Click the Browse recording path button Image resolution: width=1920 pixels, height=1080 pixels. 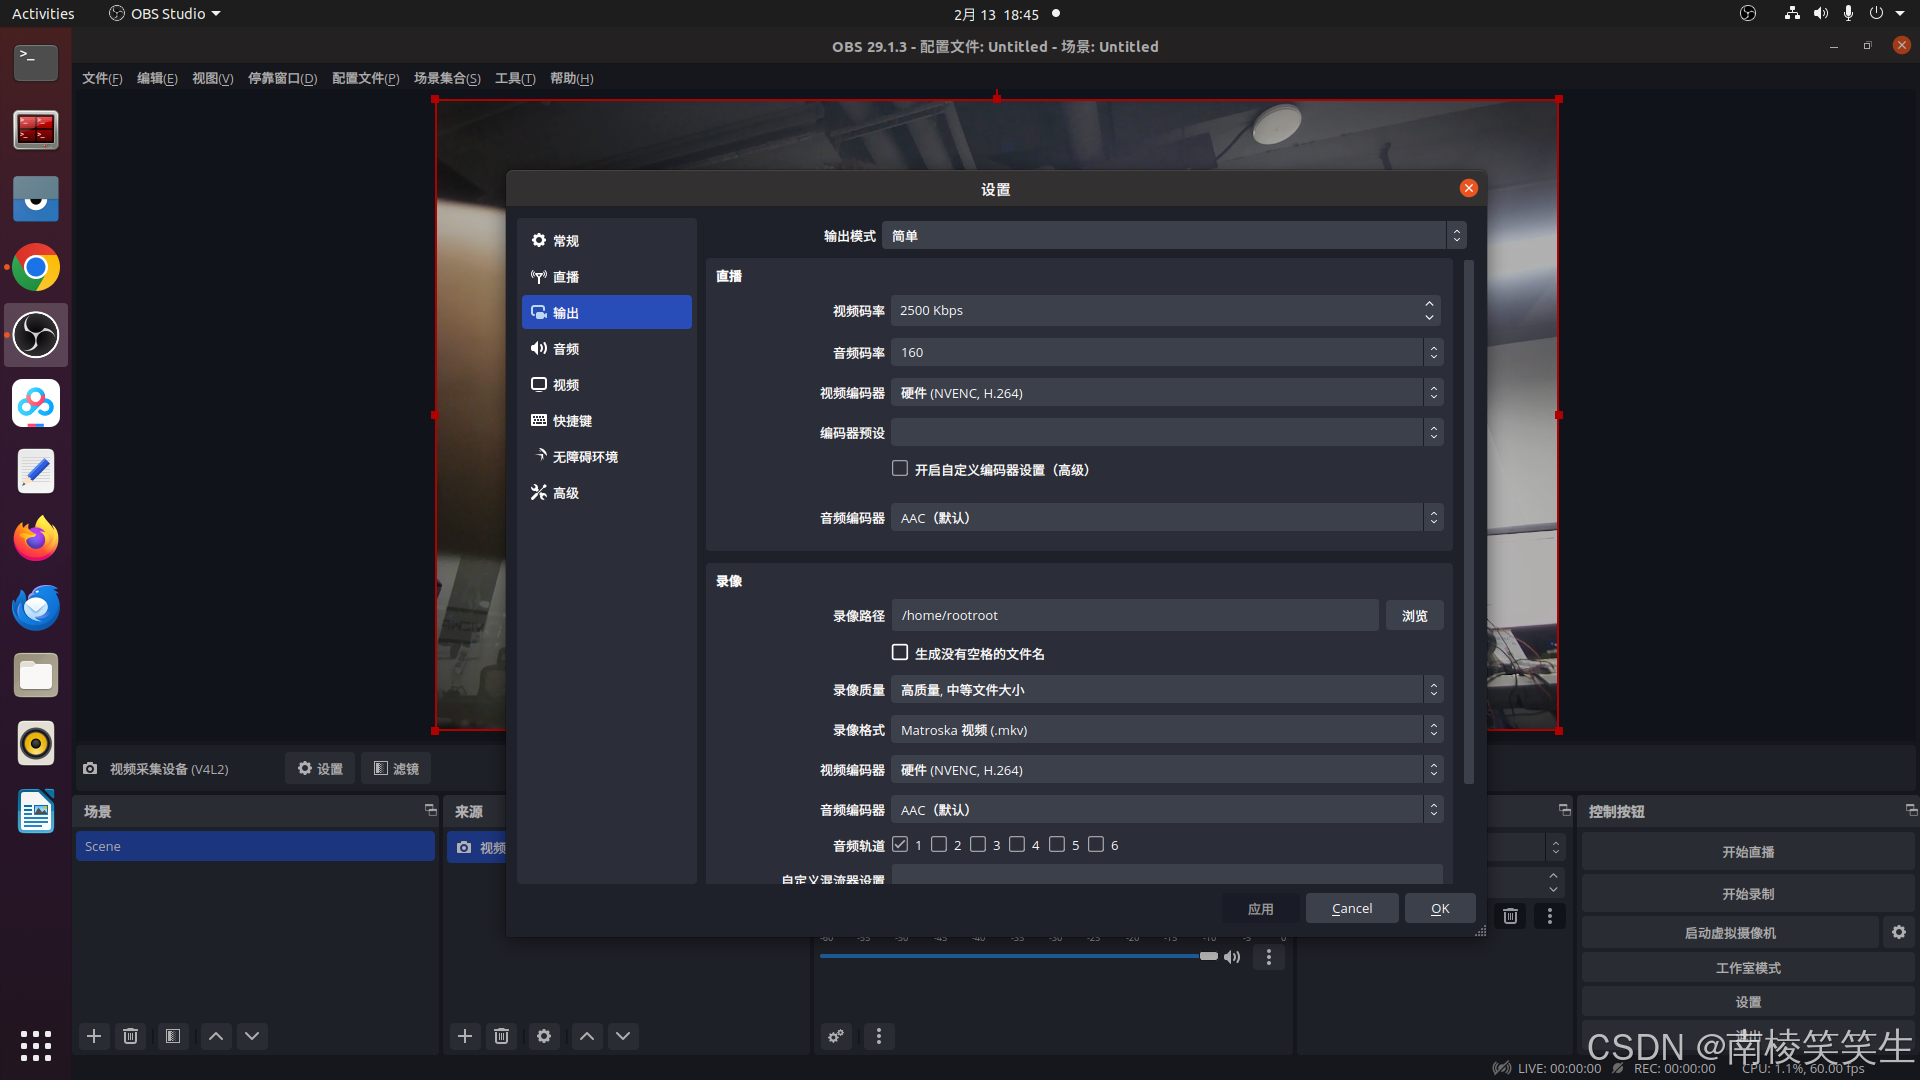click(1414, 616)
